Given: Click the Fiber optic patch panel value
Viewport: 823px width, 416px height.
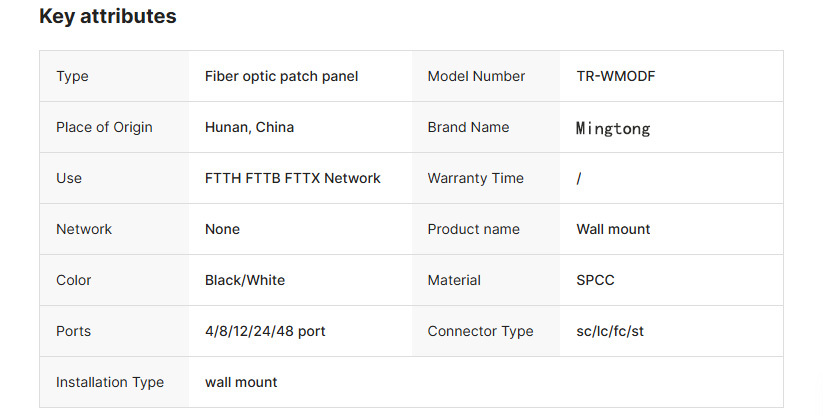Looking at the screenshot, I should (281, 76).
